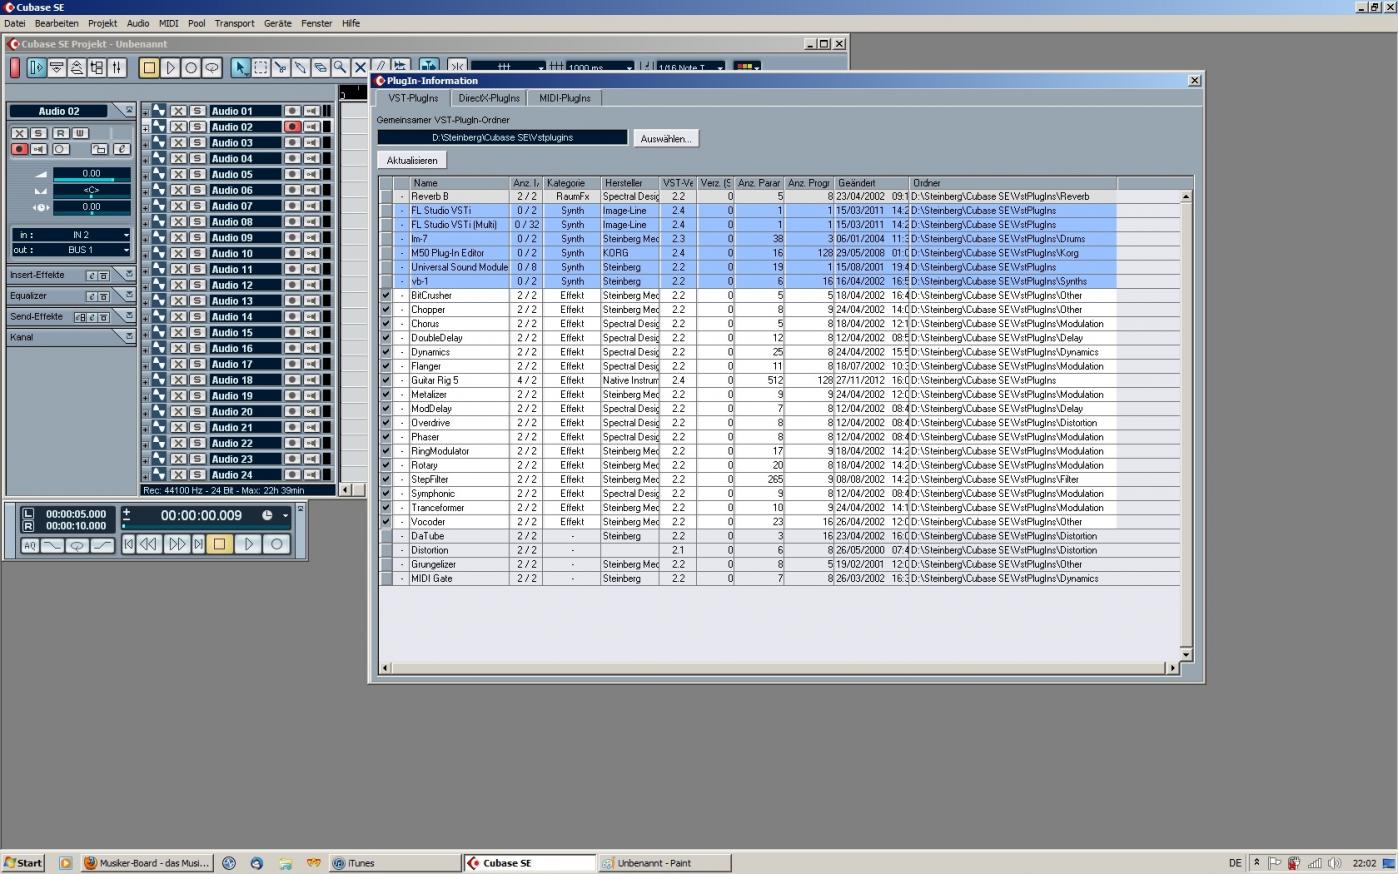The height and width of the screenshot is (874, 1398).
Task: Adjust the Inspector pan slider
Action: pos(91,190)
